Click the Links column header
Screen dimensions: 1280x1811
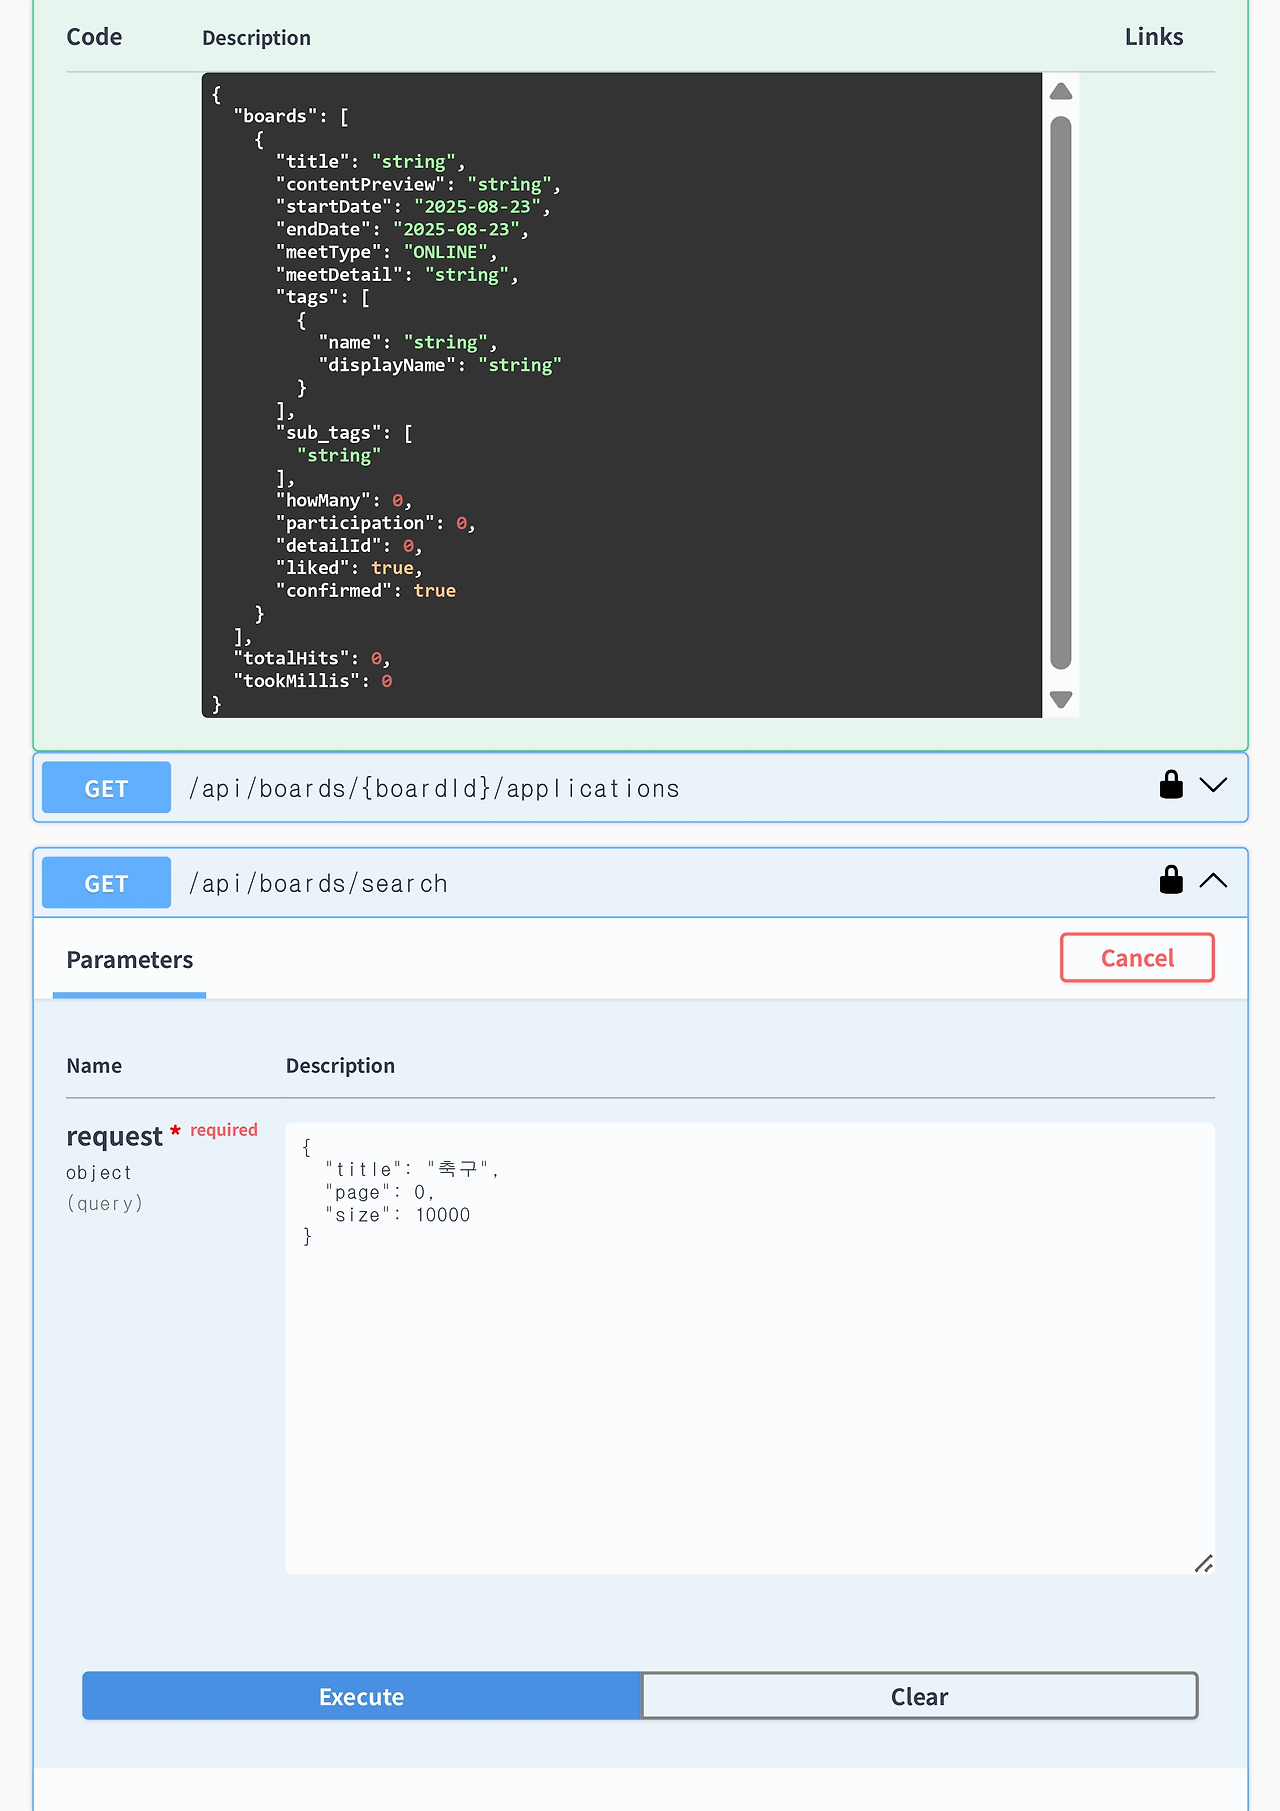(1153, 37)
